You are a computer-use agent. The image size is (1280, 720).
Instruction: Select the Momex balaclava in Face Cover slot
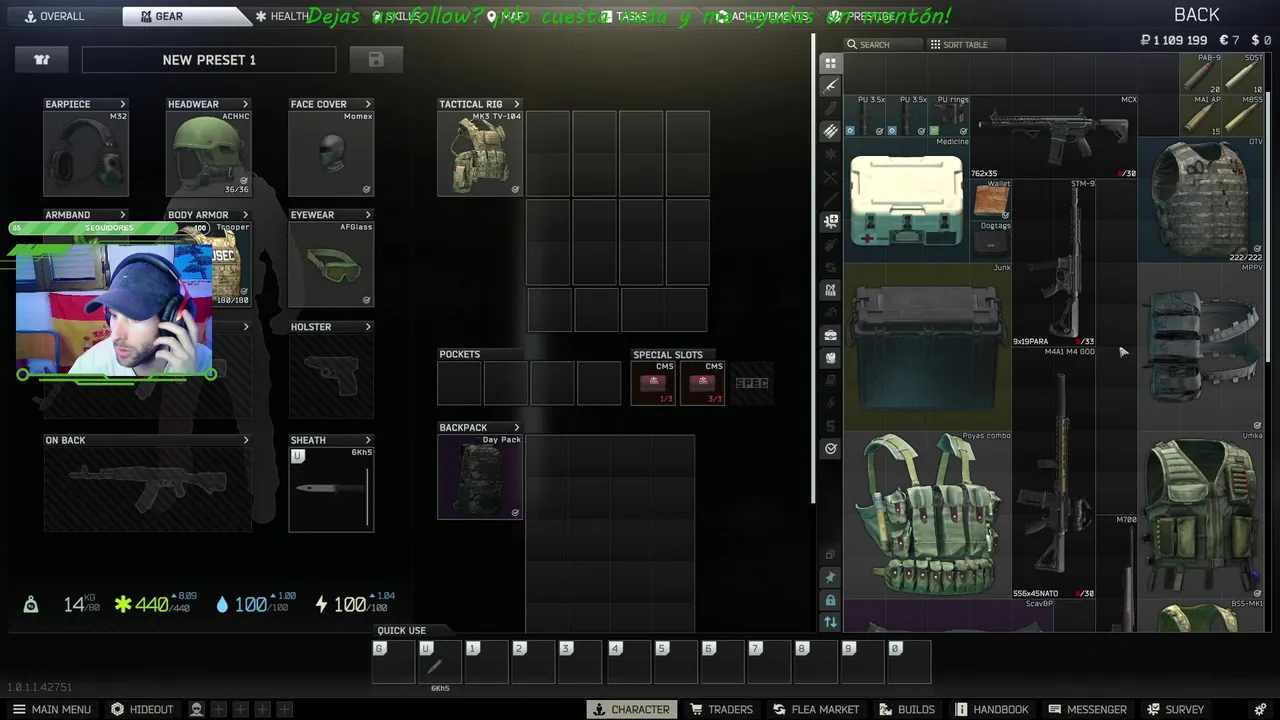coord(331,153)
